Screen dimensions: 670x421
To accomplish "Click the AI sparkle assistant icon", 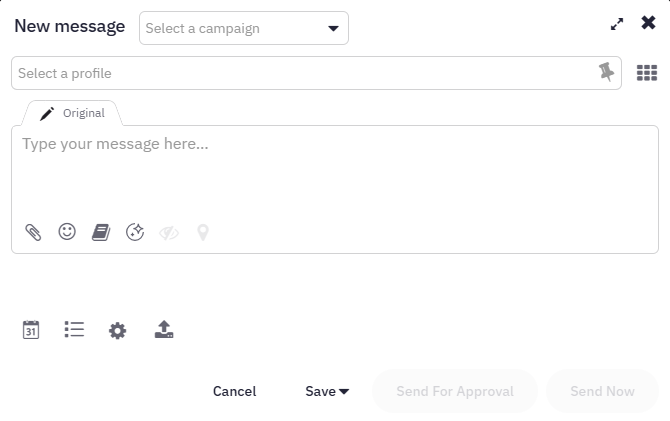I will pyautogui.click(x=135, y=232).
